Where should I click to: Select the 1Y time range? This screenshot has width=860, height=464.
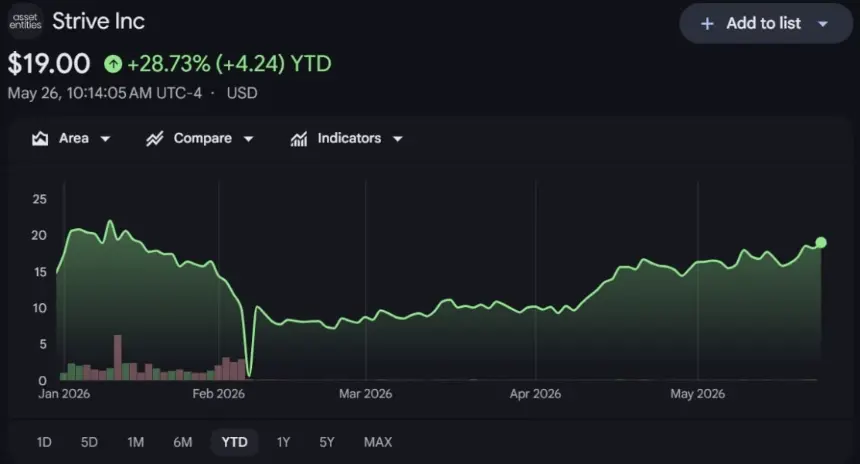[283, 442]
